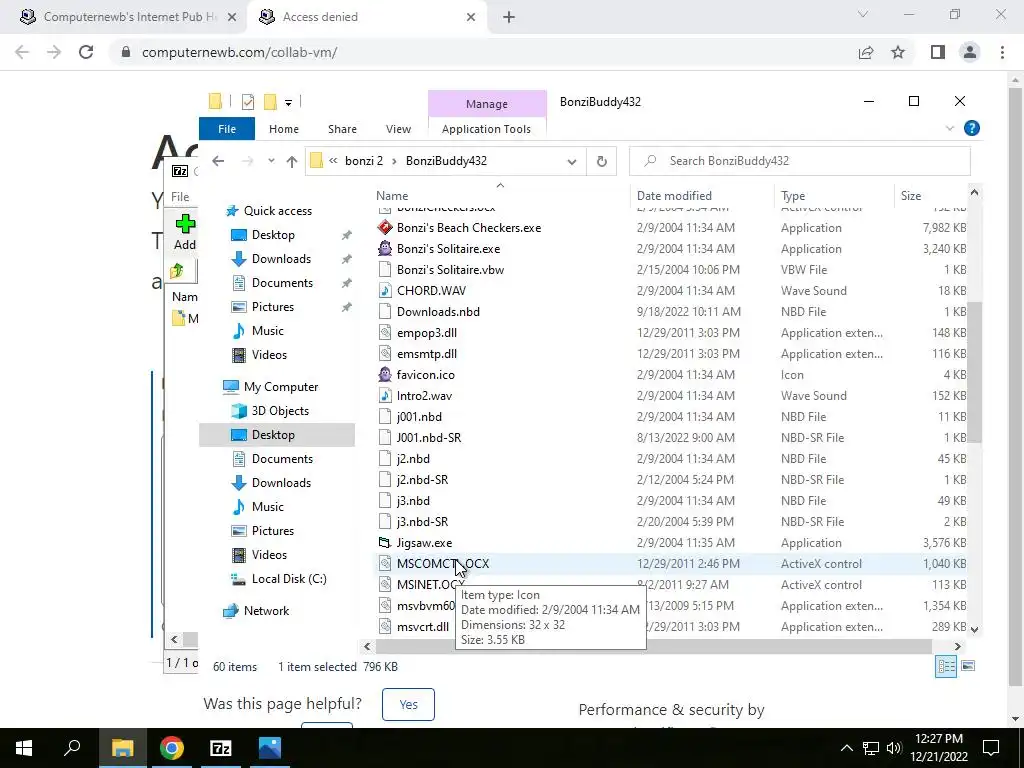Open Chrome tab search dropdown

pyautogui.click(x=863, y=14)
